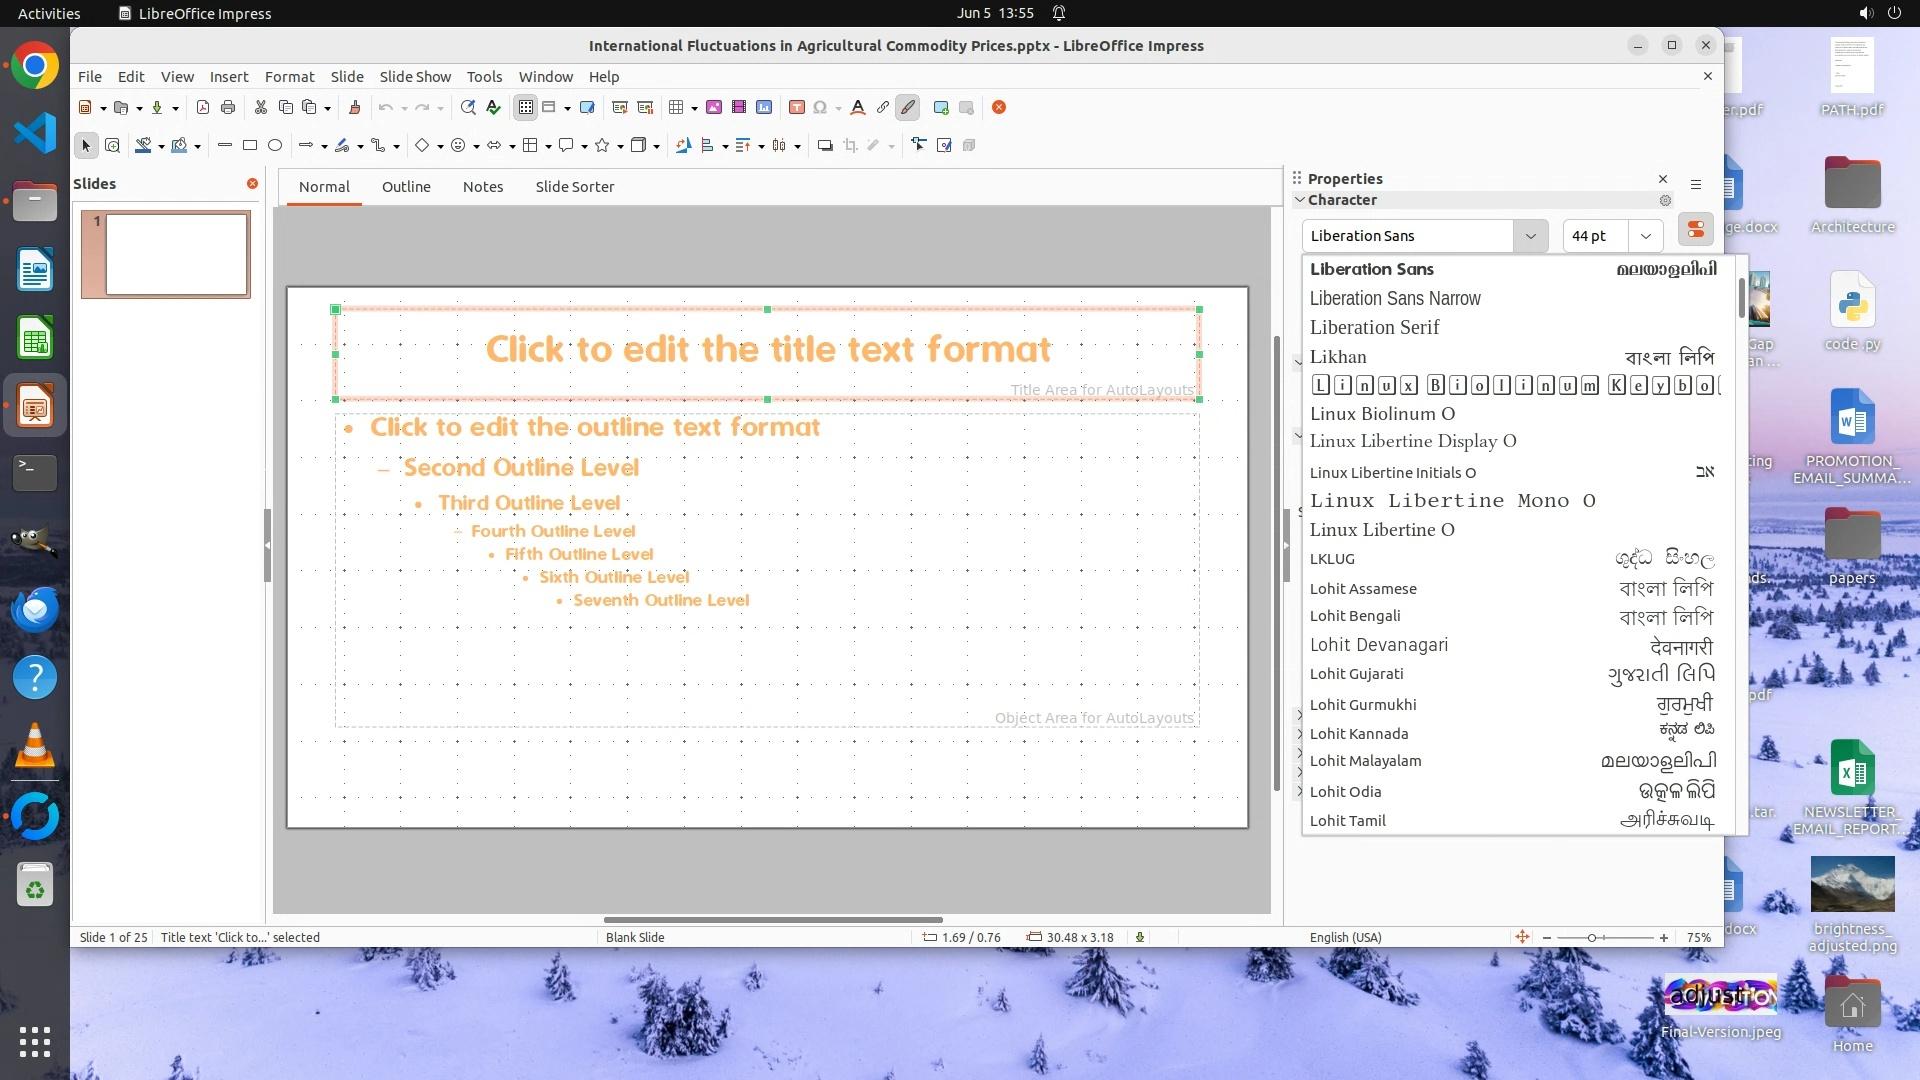
Task: Open the Fontwork text icon
Action: (858, 108)
